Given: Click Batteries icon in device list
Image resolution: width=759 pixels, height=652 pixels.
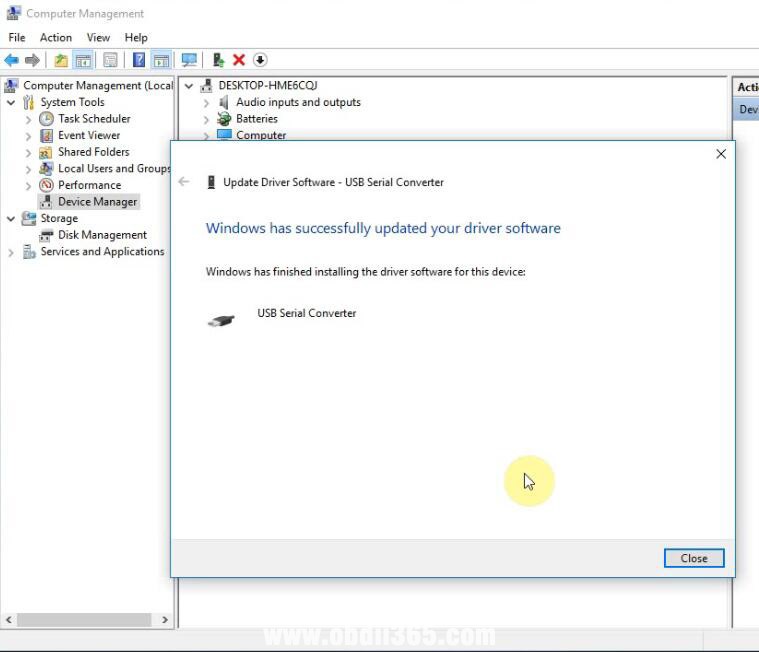Looking at the screenshot, I should (224, 119).
